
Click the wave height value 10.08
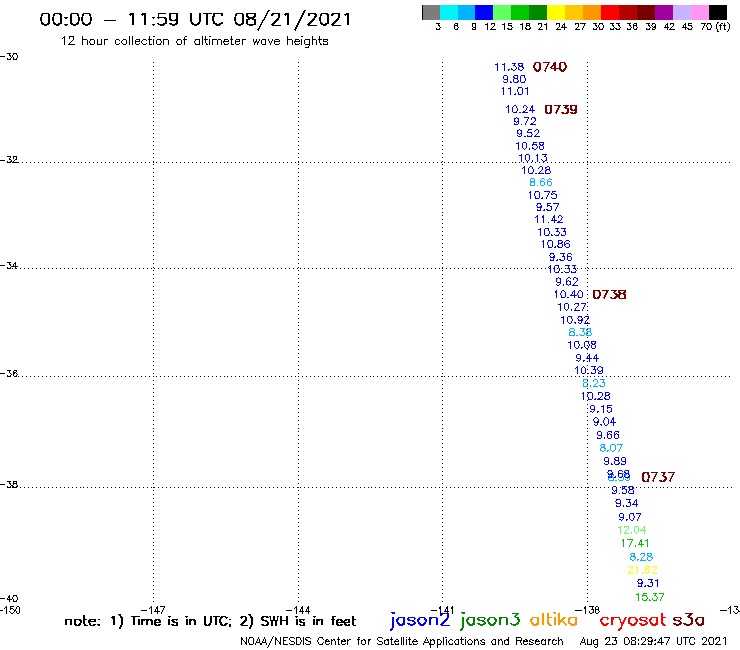point(582,346)
